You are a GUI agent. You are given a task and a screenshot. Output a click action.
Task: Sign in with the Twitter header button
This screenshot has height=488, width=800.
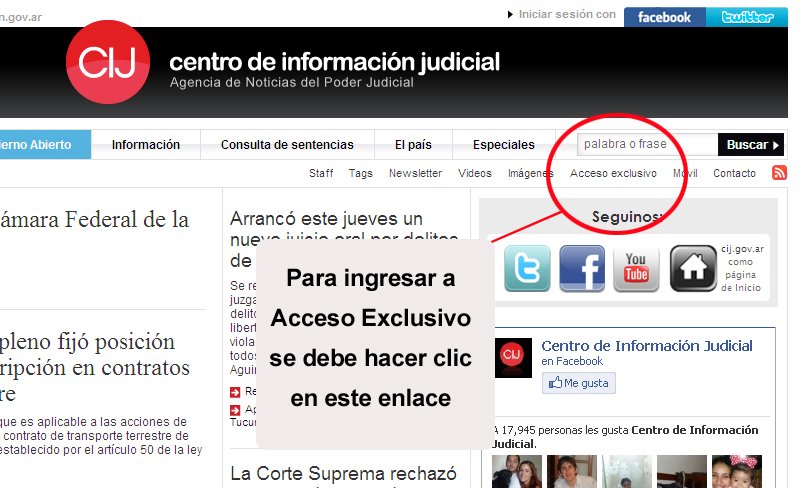(x=747, y=17)
